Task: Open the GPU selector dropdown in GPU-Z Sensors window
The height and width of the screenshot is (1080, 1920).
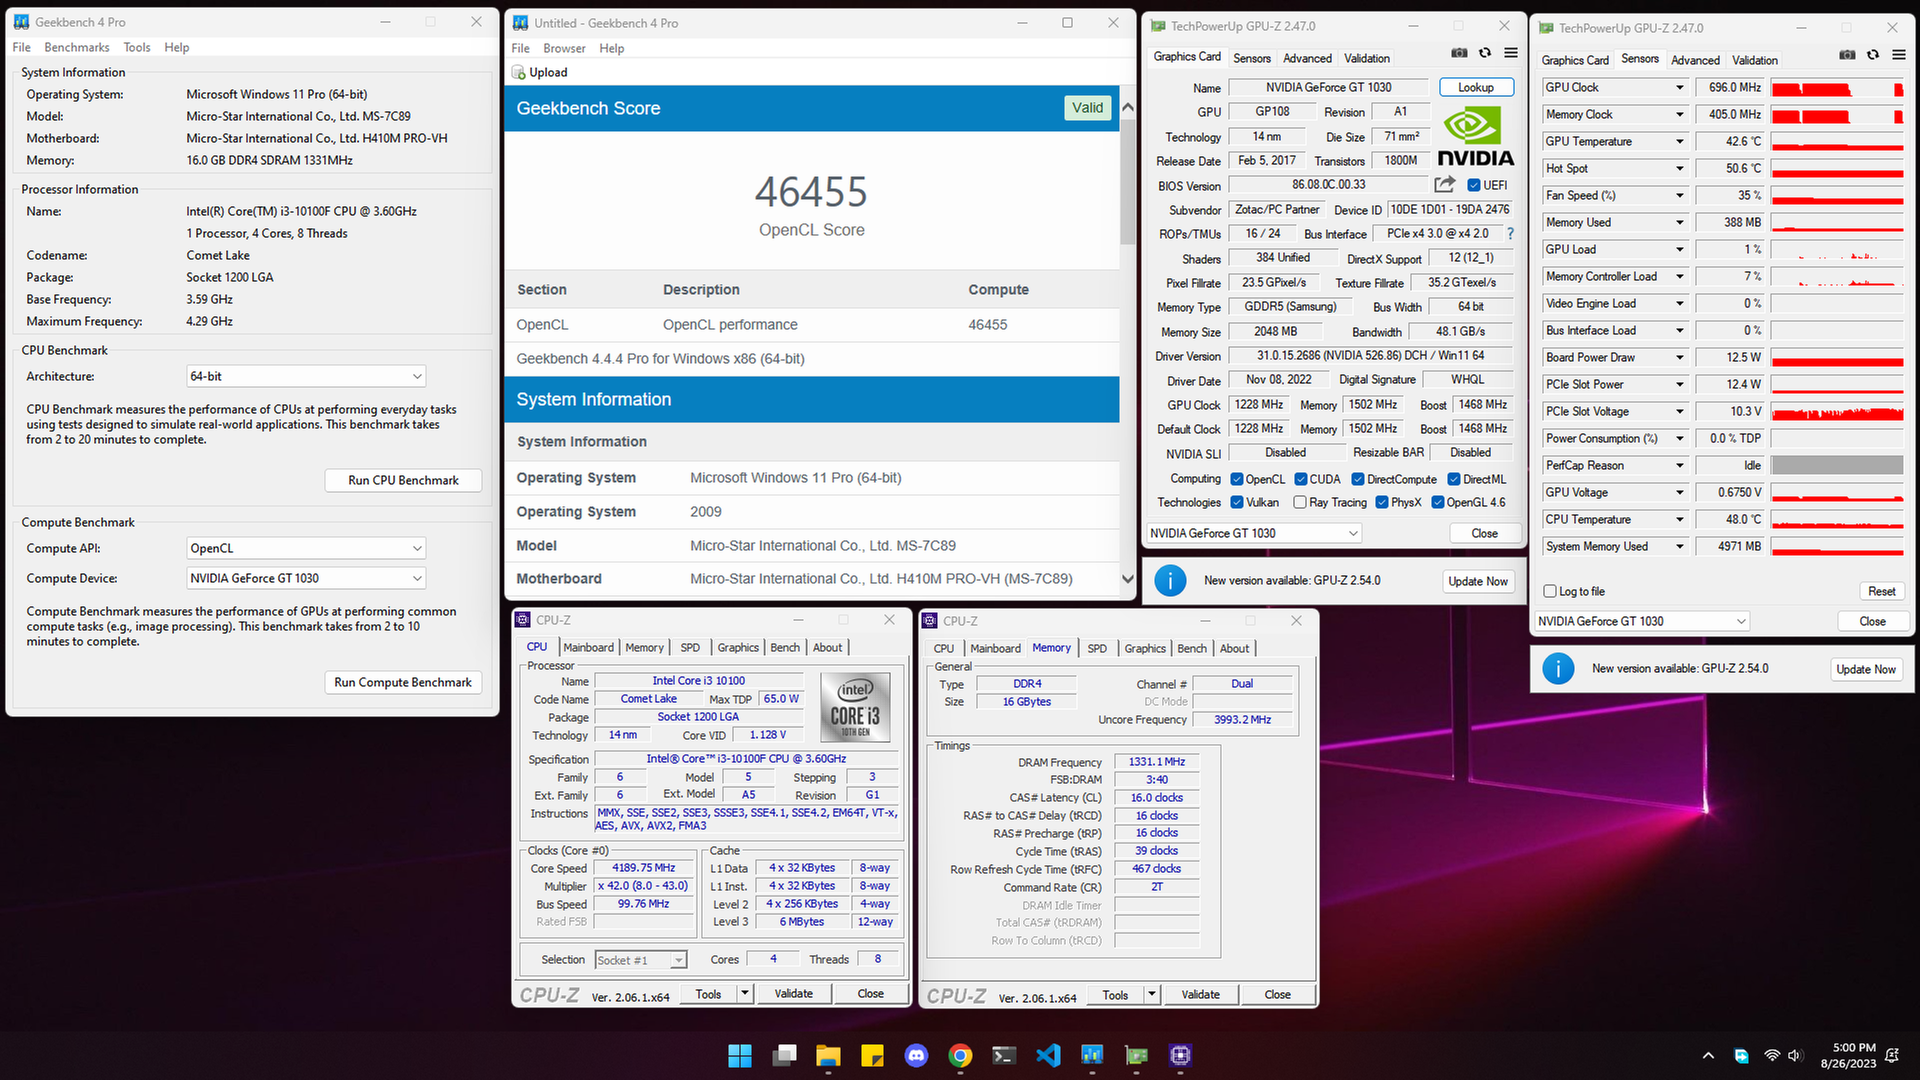Action: coord(1641,621)
